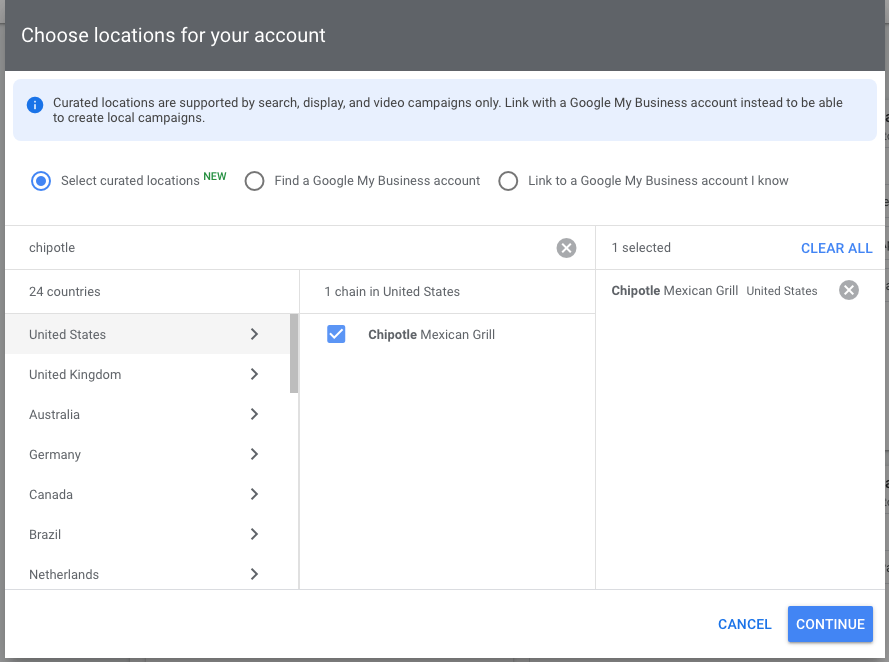Click '24 countries' header text
This screenshot has width=889, height=662.
click(65, 291)
